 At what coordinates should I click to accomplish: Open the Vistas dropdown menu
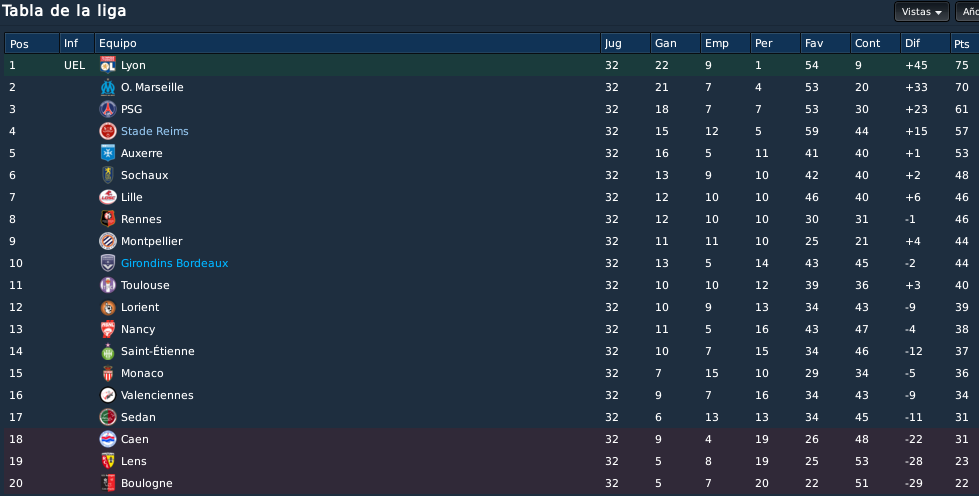(x=922, y=12)
